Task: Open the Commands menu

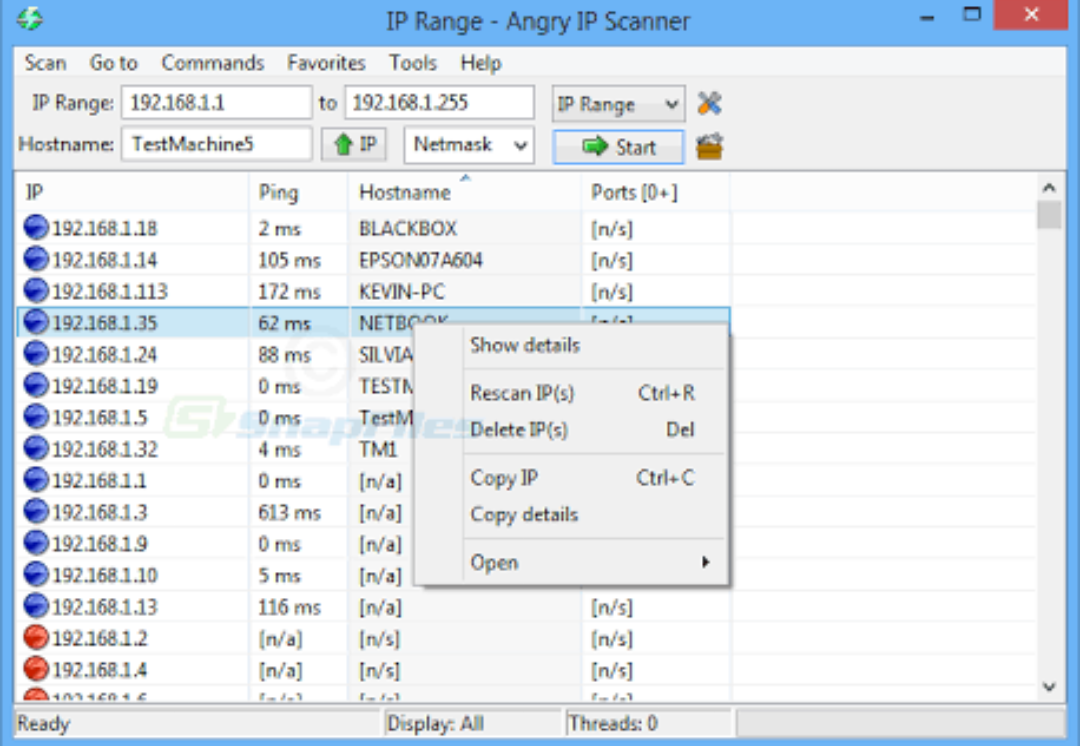Action: (213, 63)
